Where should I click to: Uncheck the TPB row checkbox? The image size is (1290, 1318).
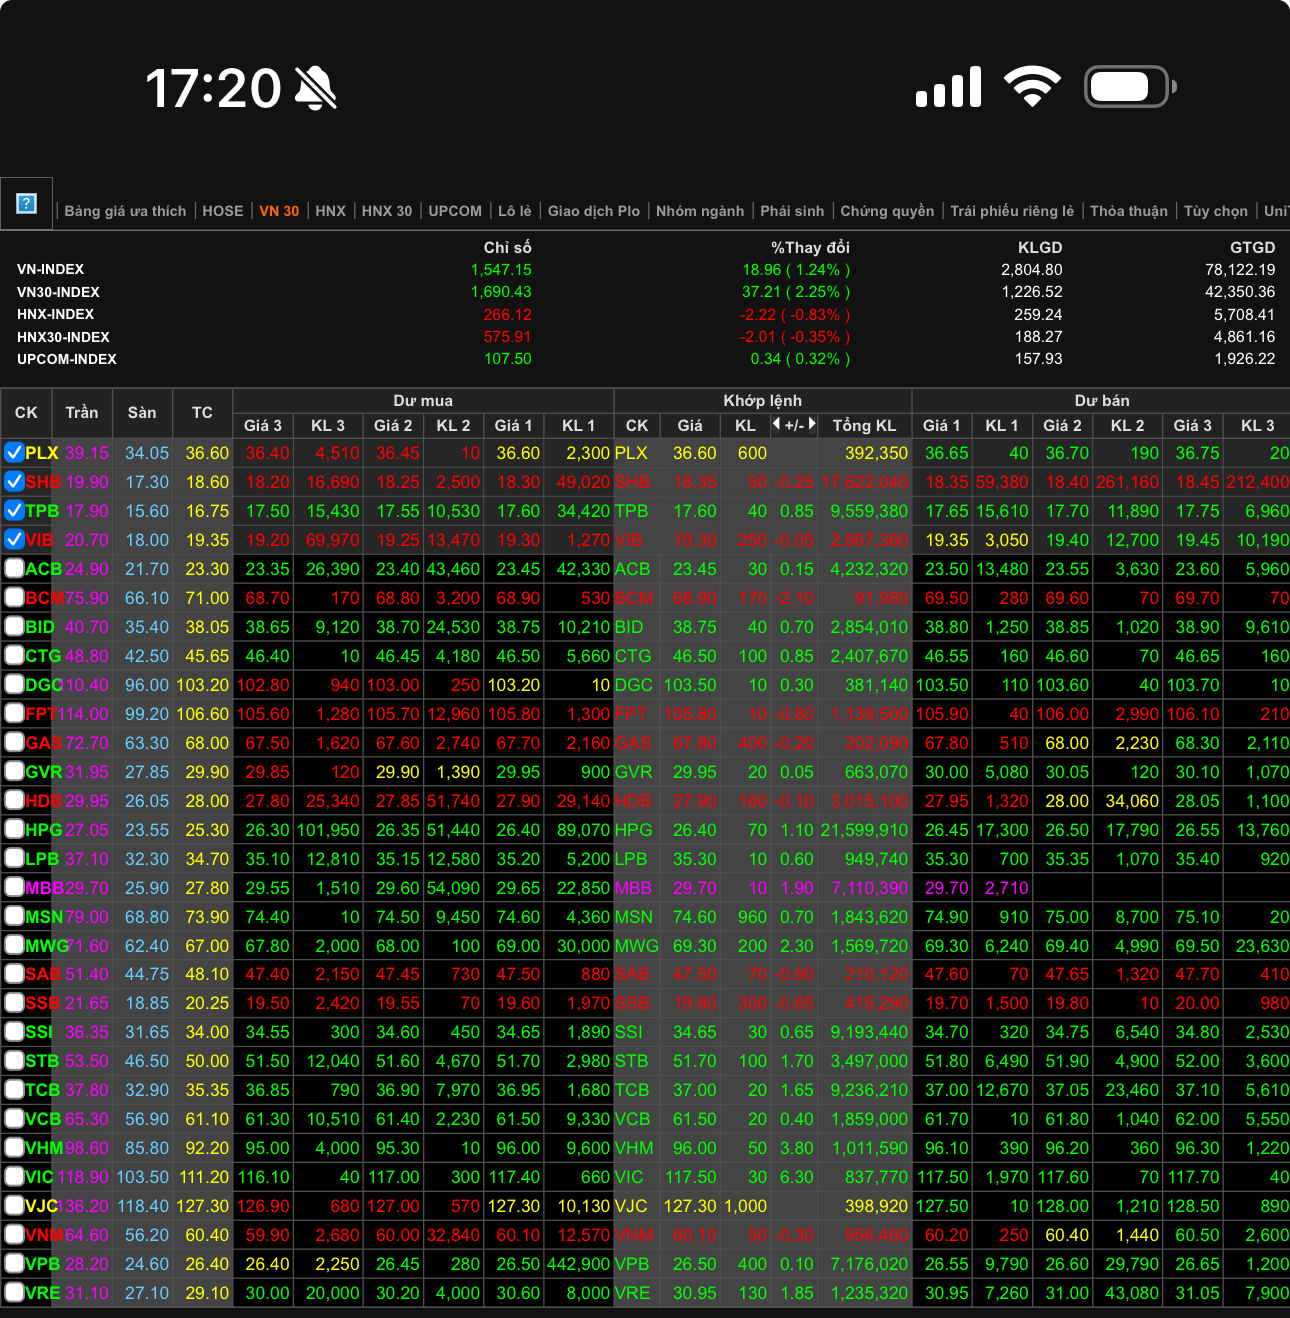(x=14, y=510)
